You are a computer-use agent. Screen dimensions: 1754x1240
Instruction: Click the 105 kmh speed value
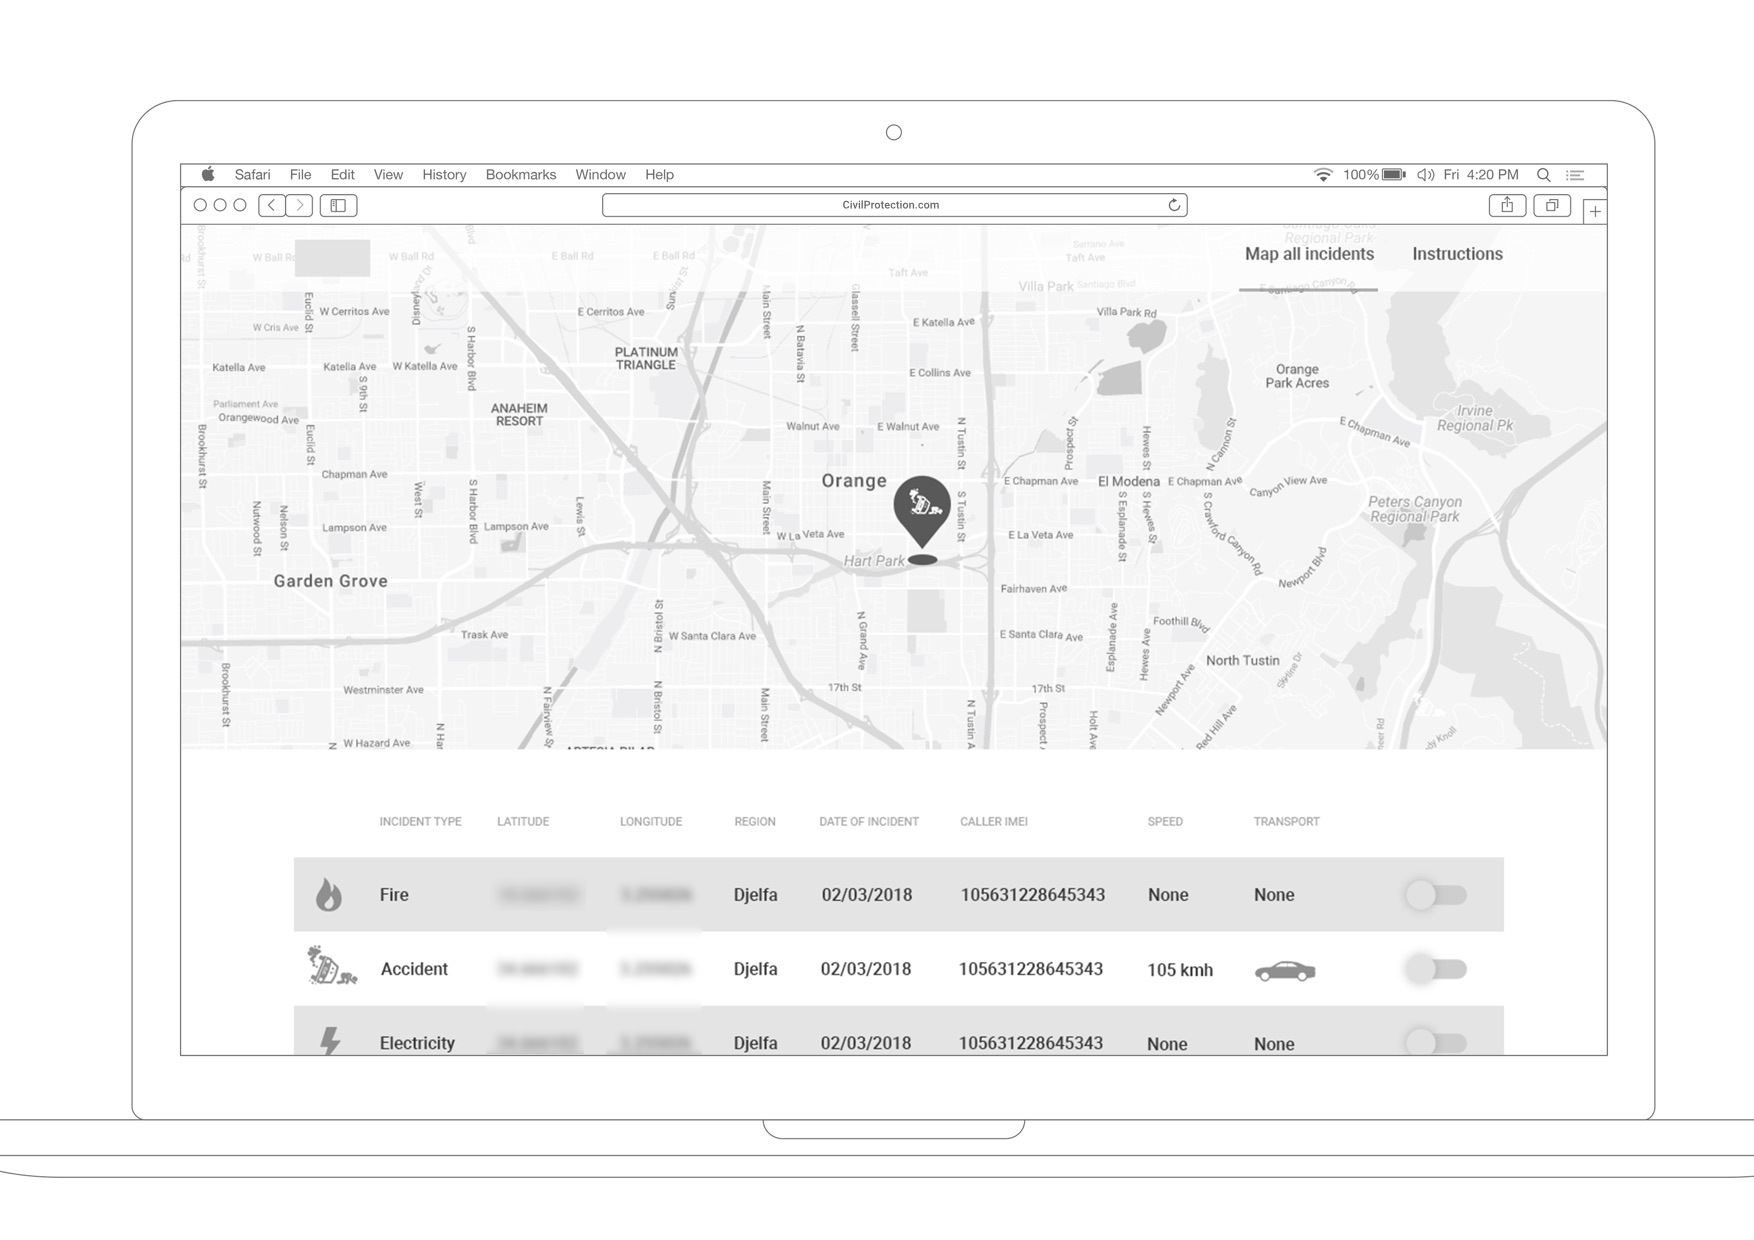[x=1180, y=970]
